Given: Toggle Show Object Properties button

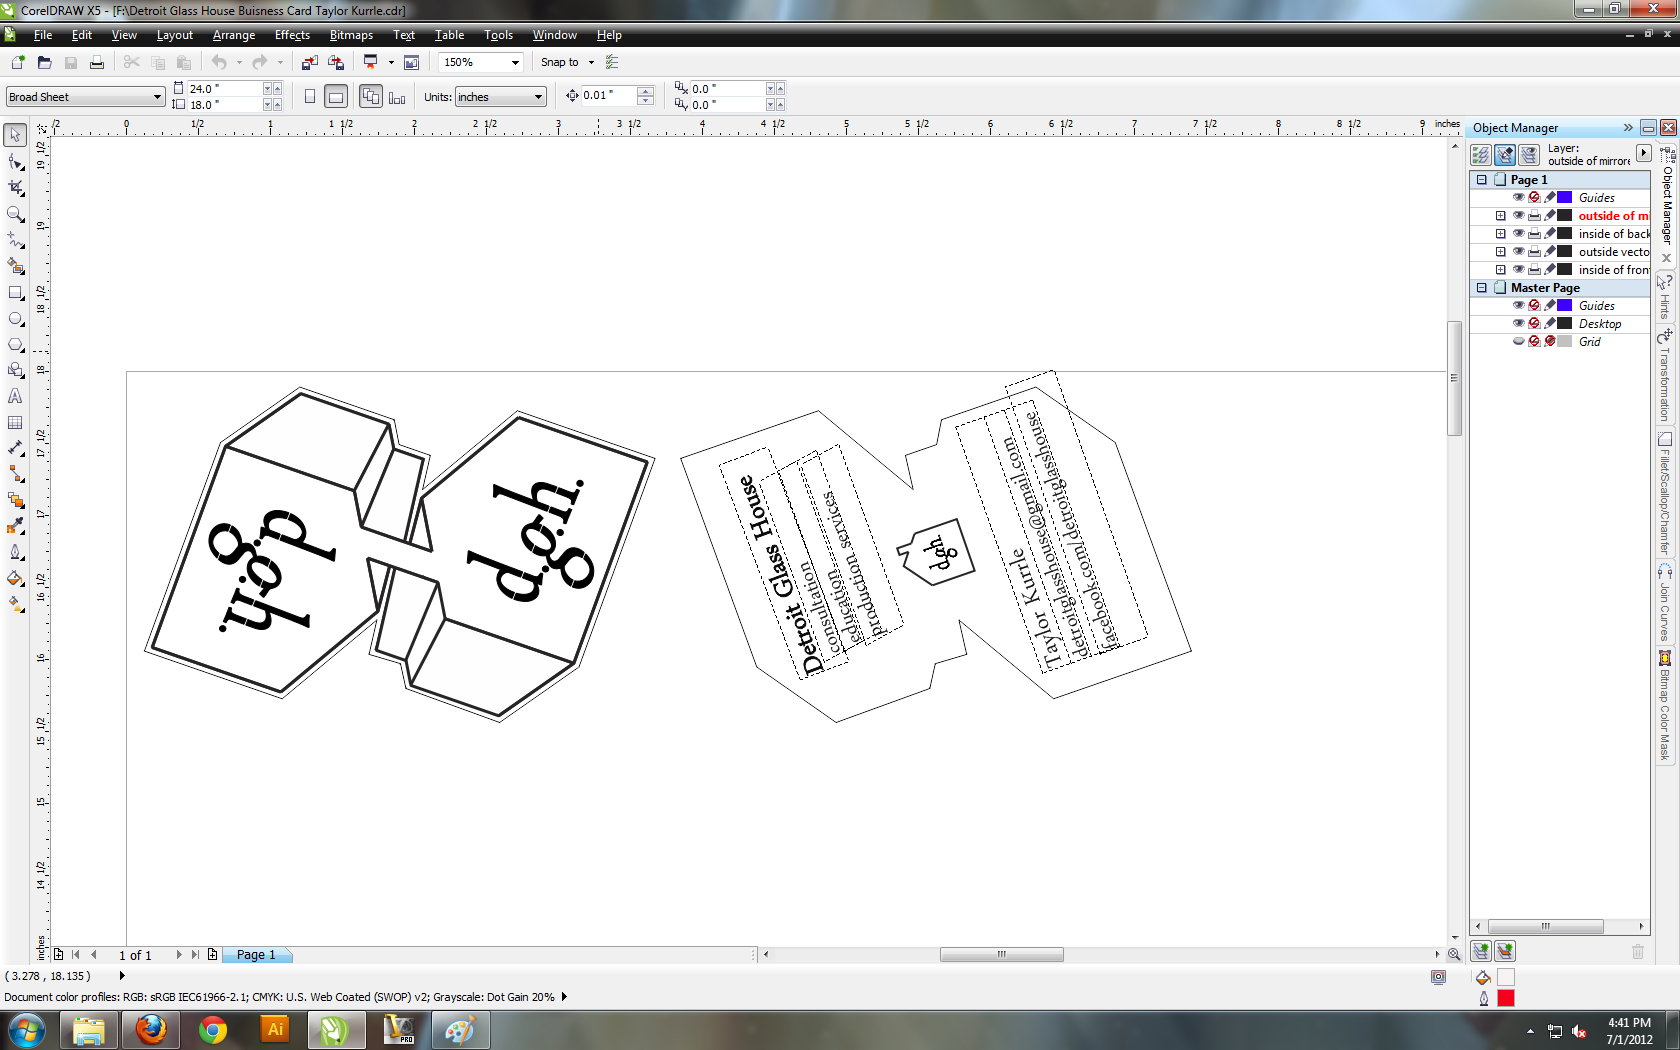Looking at the screenshot, I should (1481, 155).
